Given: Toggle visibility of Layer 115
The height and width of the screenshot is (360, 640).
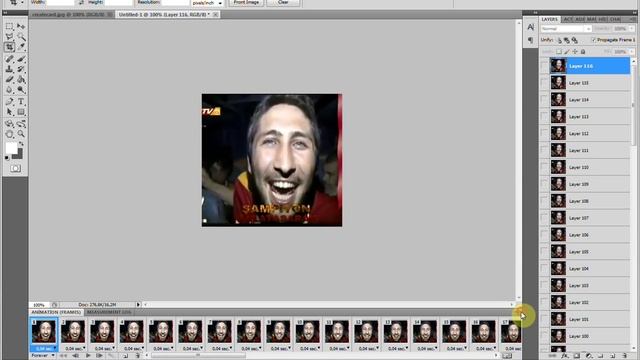Looking at the screenshot, I should tap(544, 83).
